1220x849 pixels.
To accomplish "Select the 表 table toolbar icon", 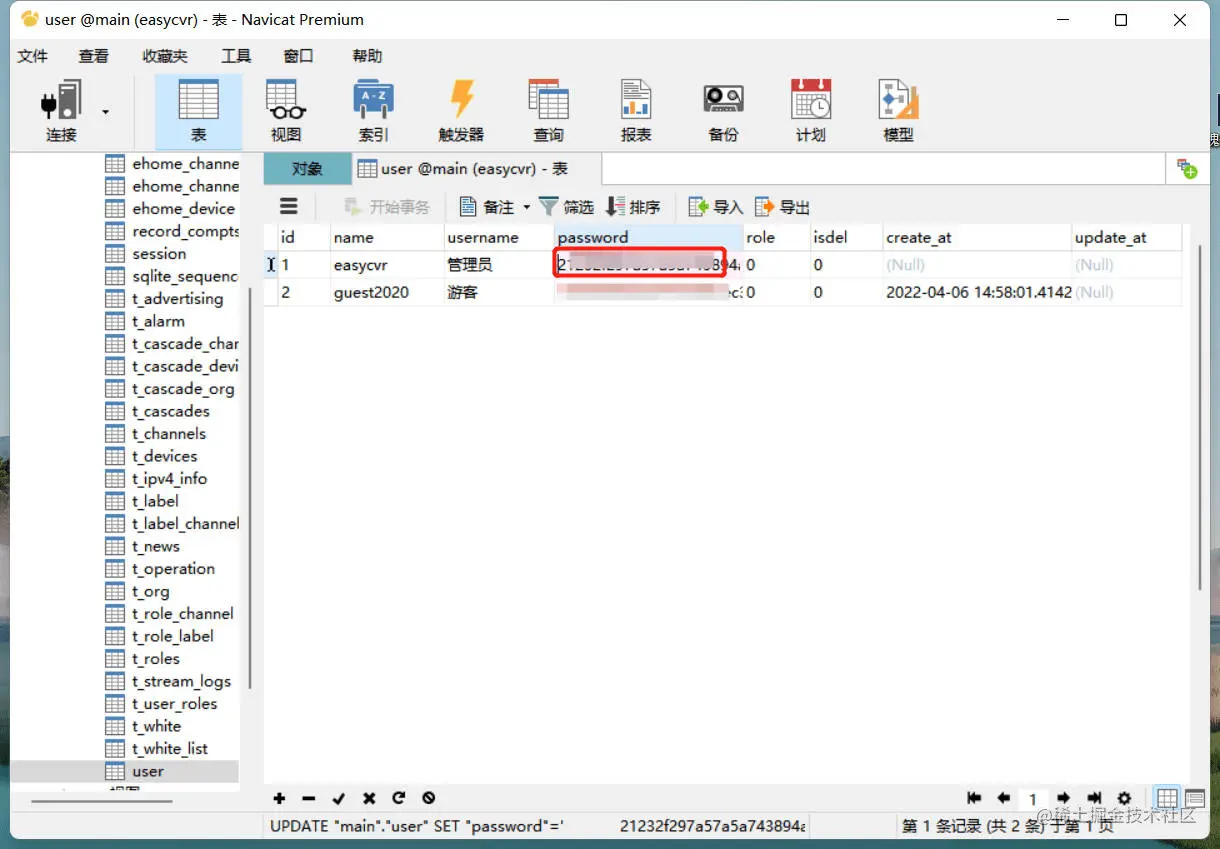I will (198, 111).
